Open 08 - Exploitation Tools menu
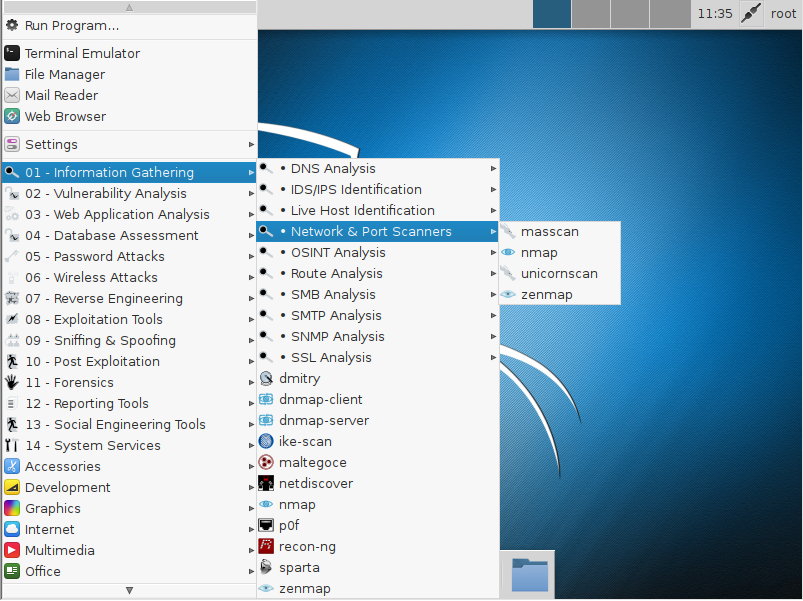This screenshot has height=601, width=803. [129, 319]
